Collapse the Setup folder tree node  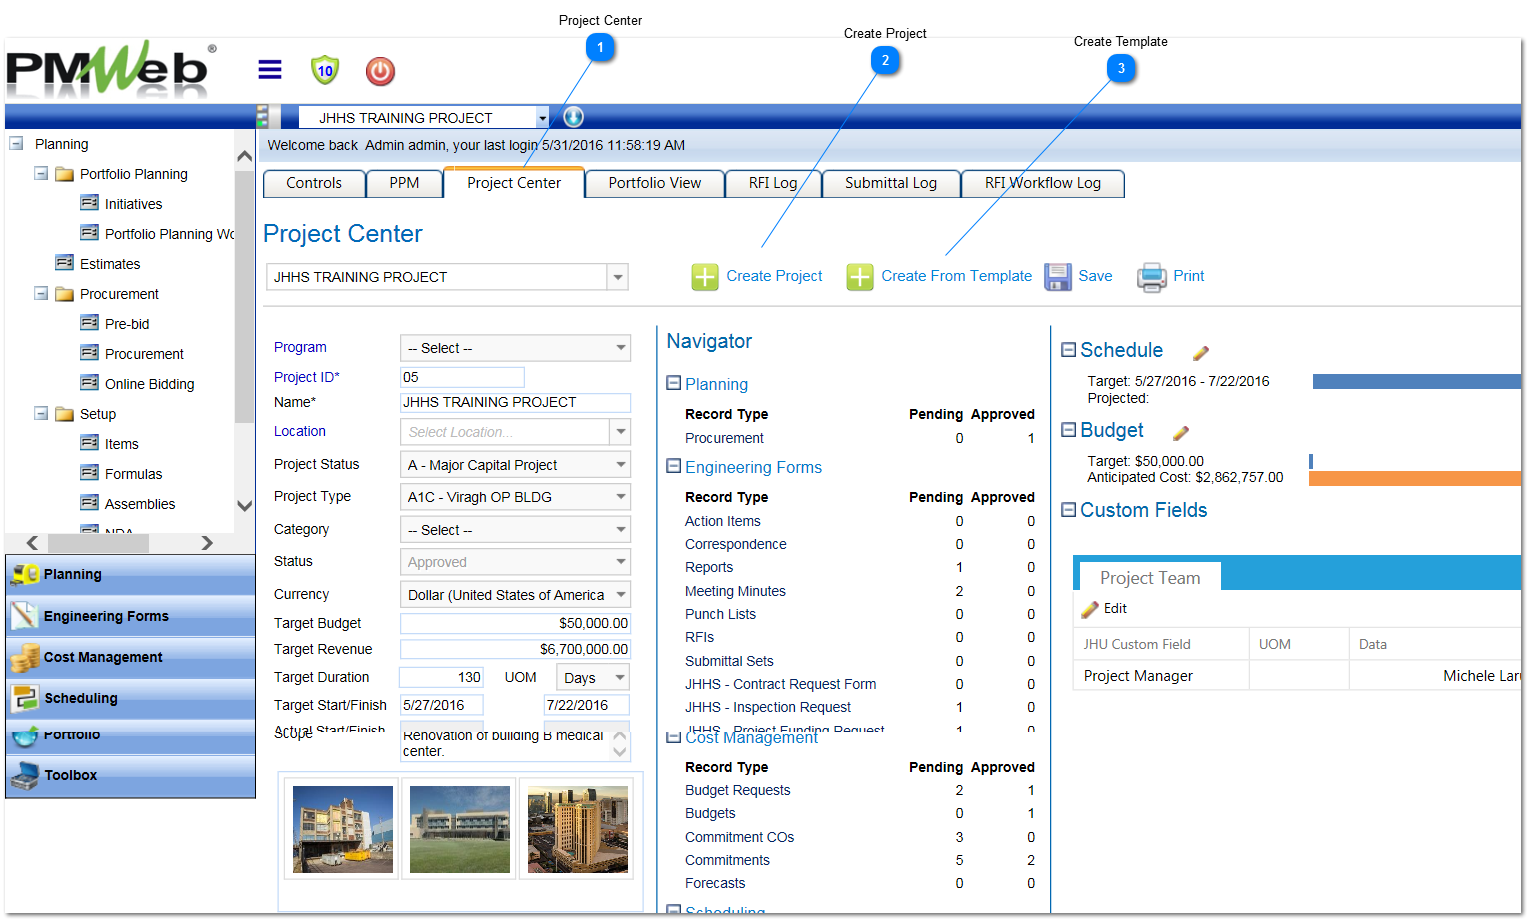41,413
